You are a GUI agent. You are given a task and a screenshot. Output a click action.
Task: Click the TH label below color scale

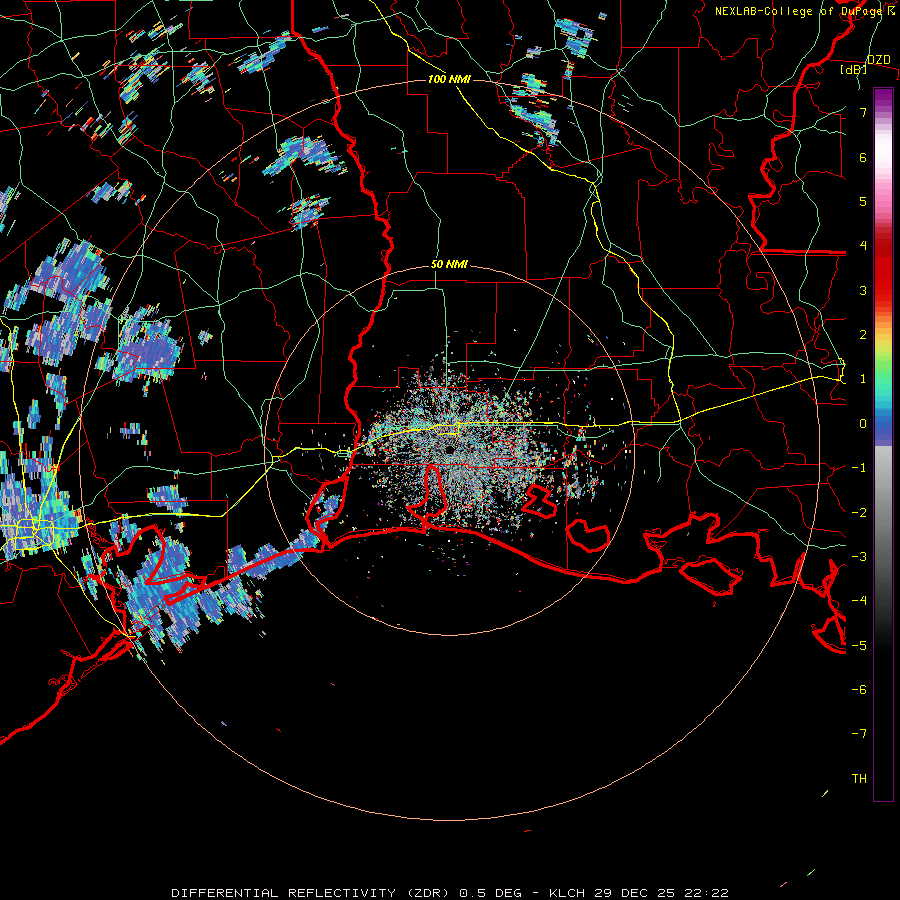coord(859,779)
